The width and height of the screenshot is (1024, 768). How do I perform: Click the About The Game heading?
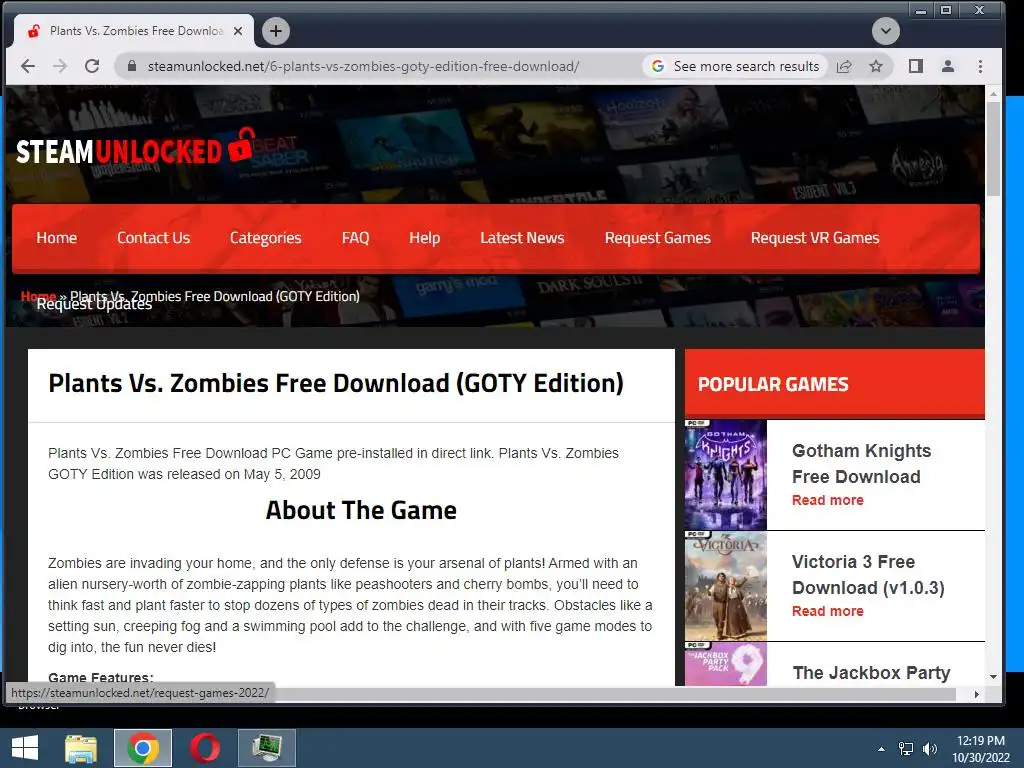coord(361,510)
